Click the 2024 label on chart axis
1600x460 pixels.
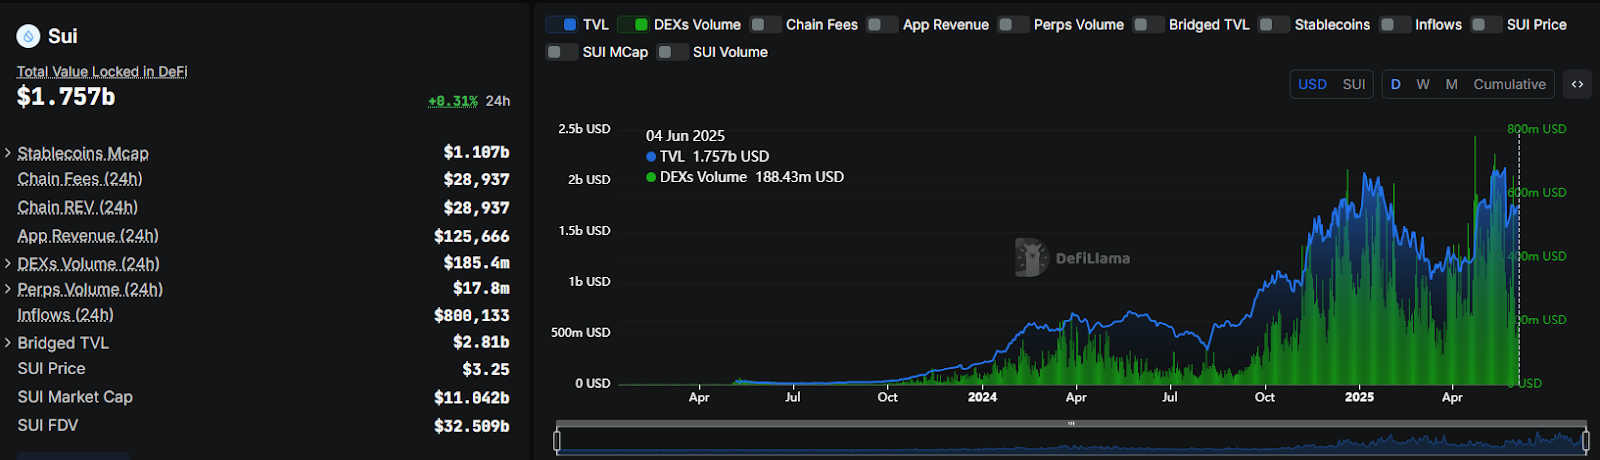tap(982, 397)
